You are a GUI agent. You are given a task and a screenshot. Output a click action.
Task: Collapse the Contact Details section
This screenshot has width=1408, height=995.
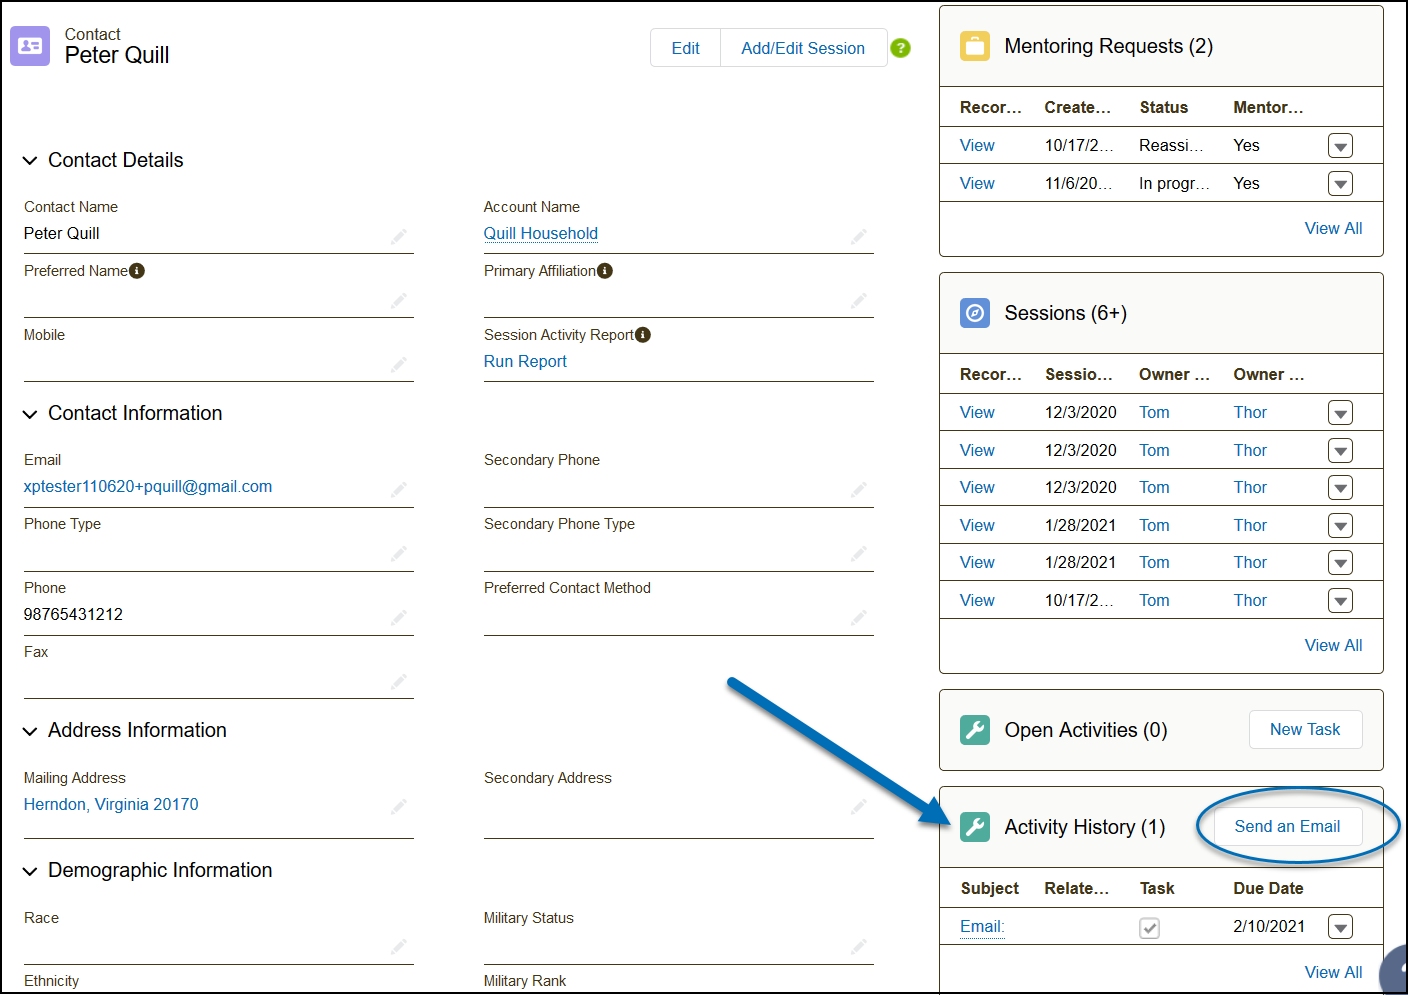[30, 161]
